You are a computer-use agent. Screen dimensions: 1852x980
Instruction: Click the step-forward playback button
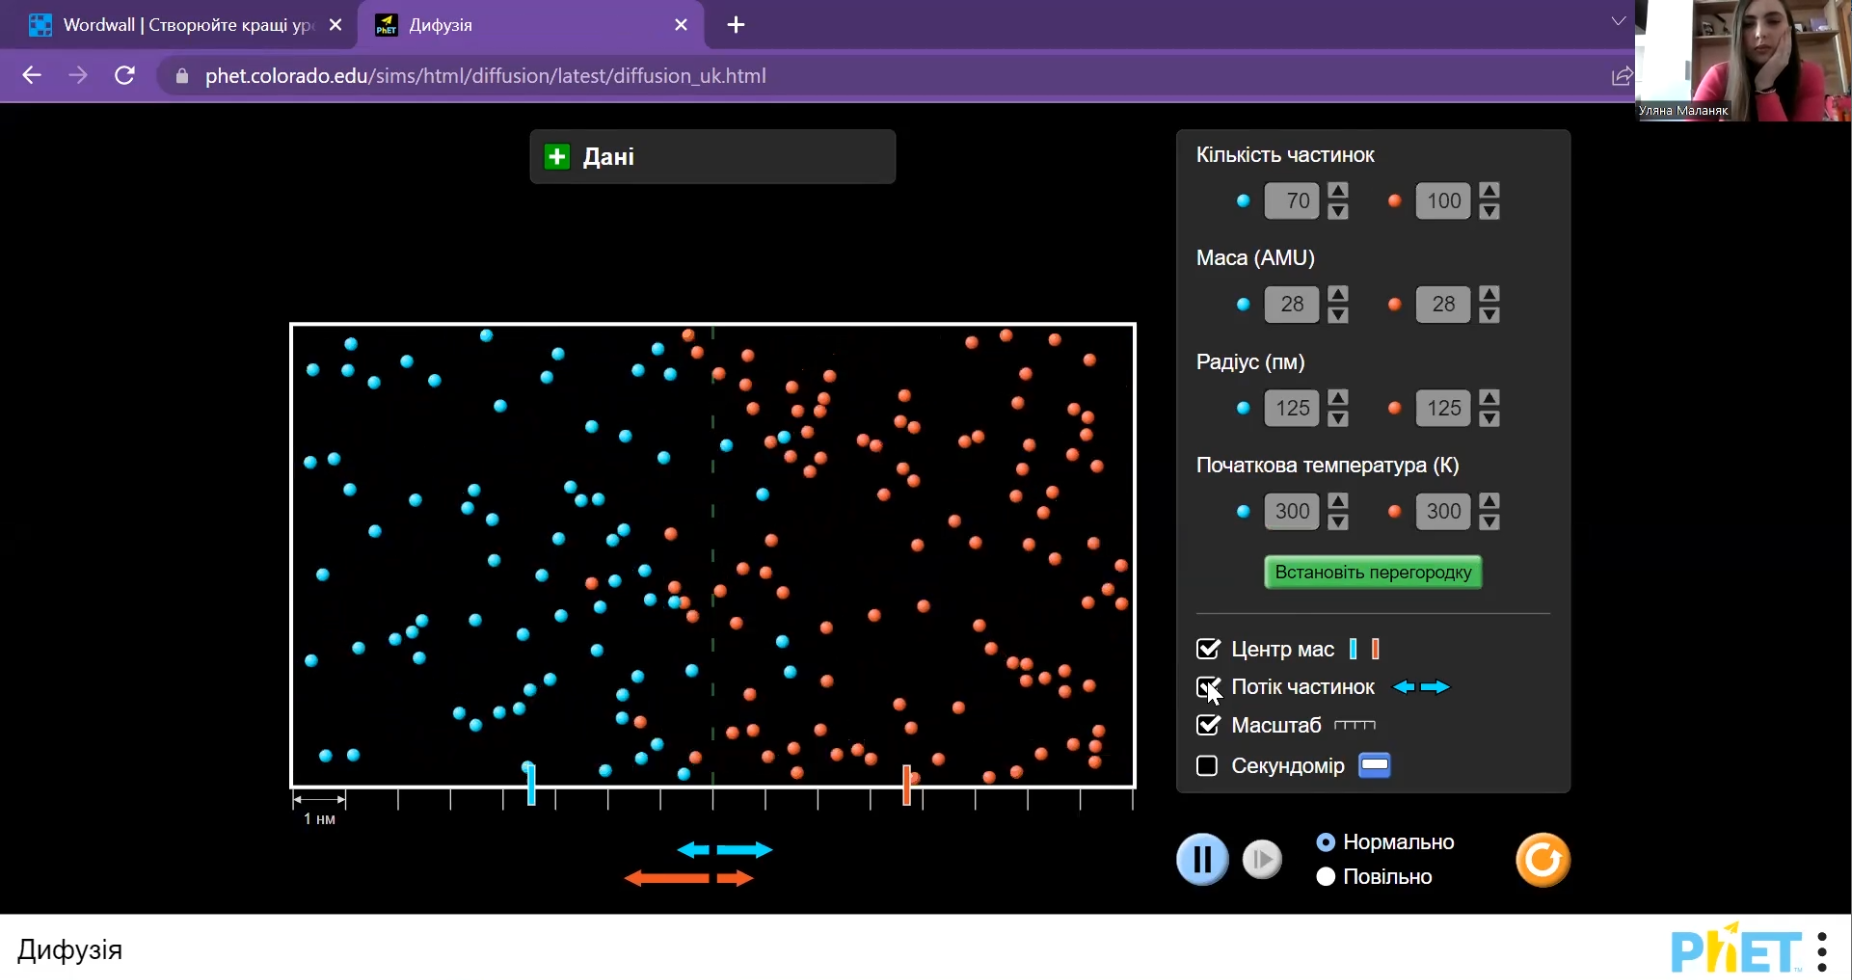tap(1262, 859)
